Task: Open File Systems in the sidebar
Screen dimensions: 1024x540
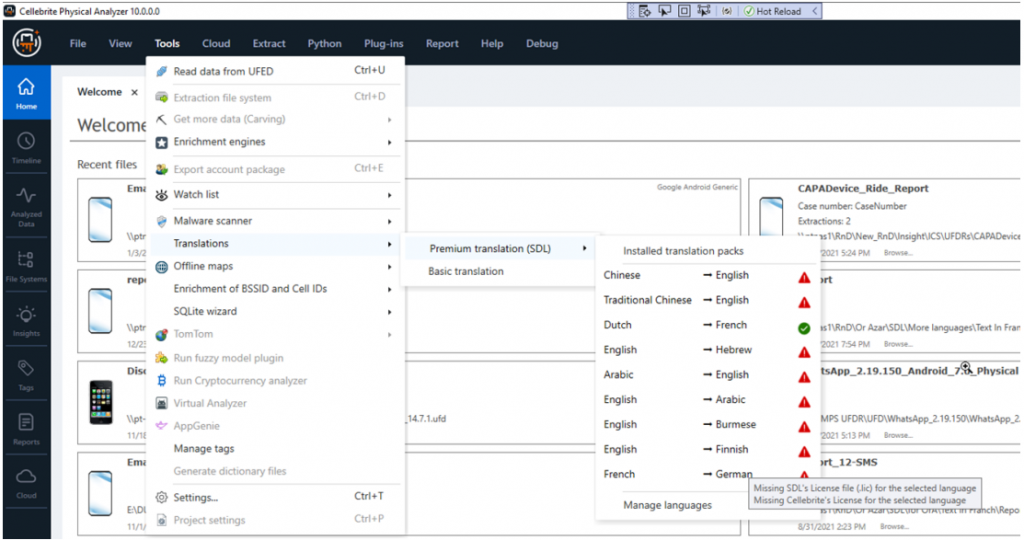Action: pos(26,266)
